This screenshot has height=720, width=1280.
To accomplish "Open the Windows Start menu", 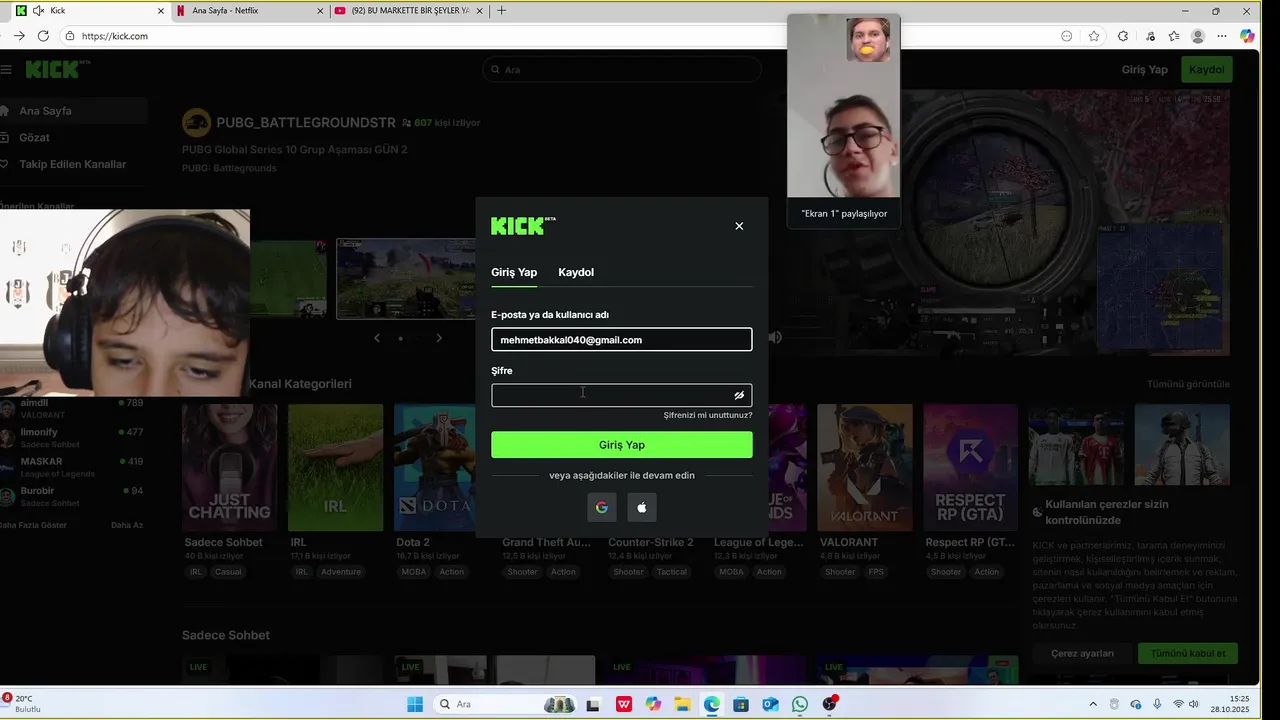I will tap(415, 704).
